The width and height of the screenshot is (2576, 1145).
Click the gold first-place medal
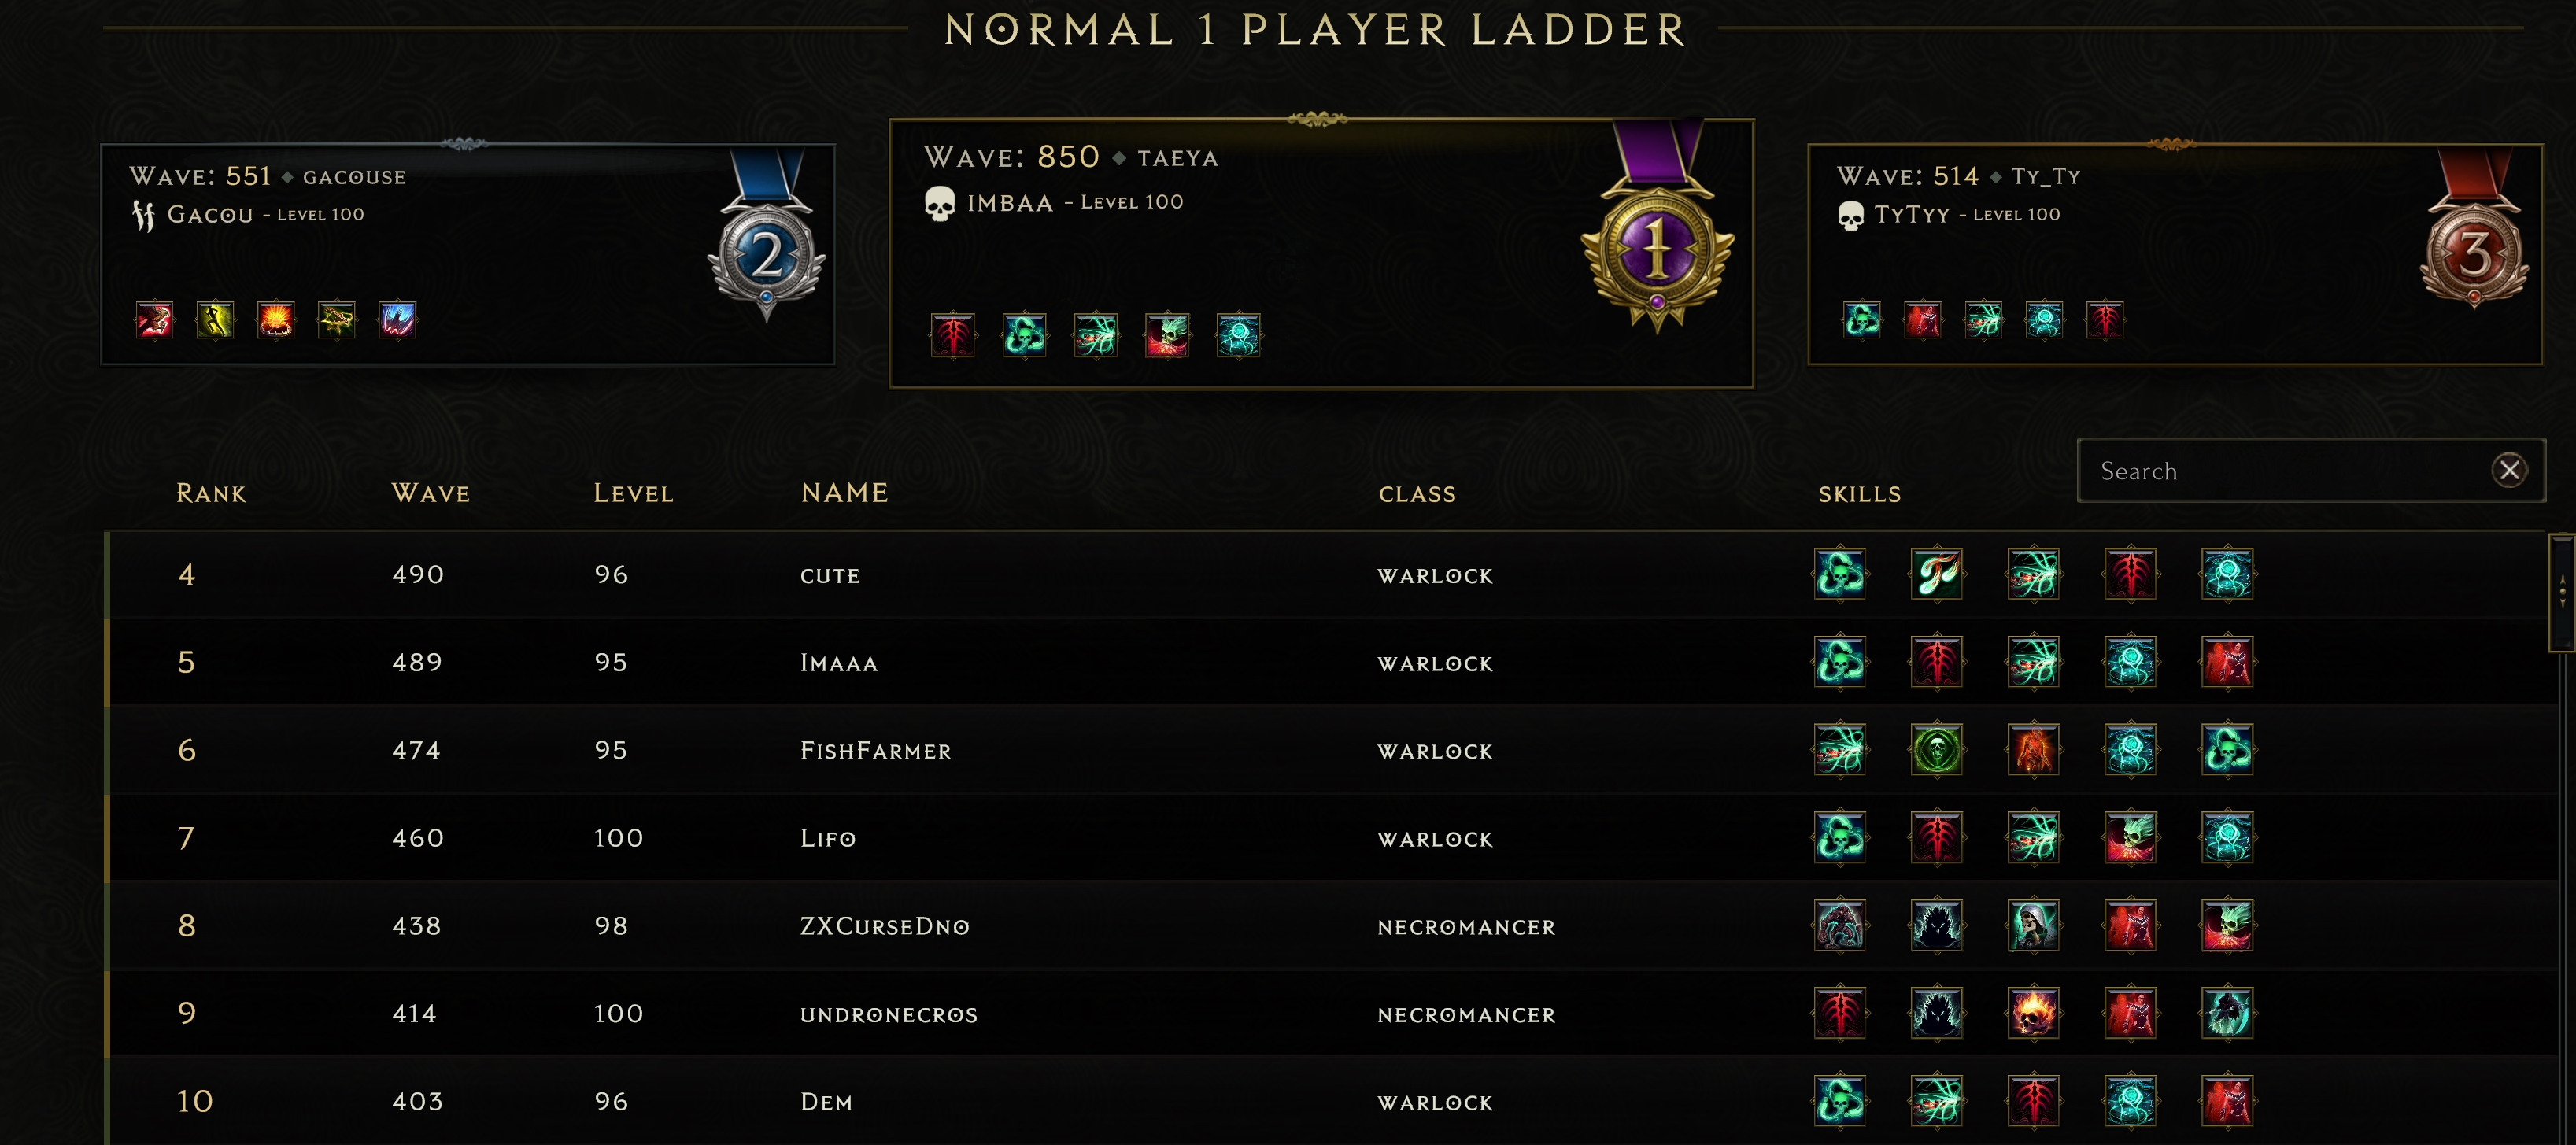[x=1656, y=250]
